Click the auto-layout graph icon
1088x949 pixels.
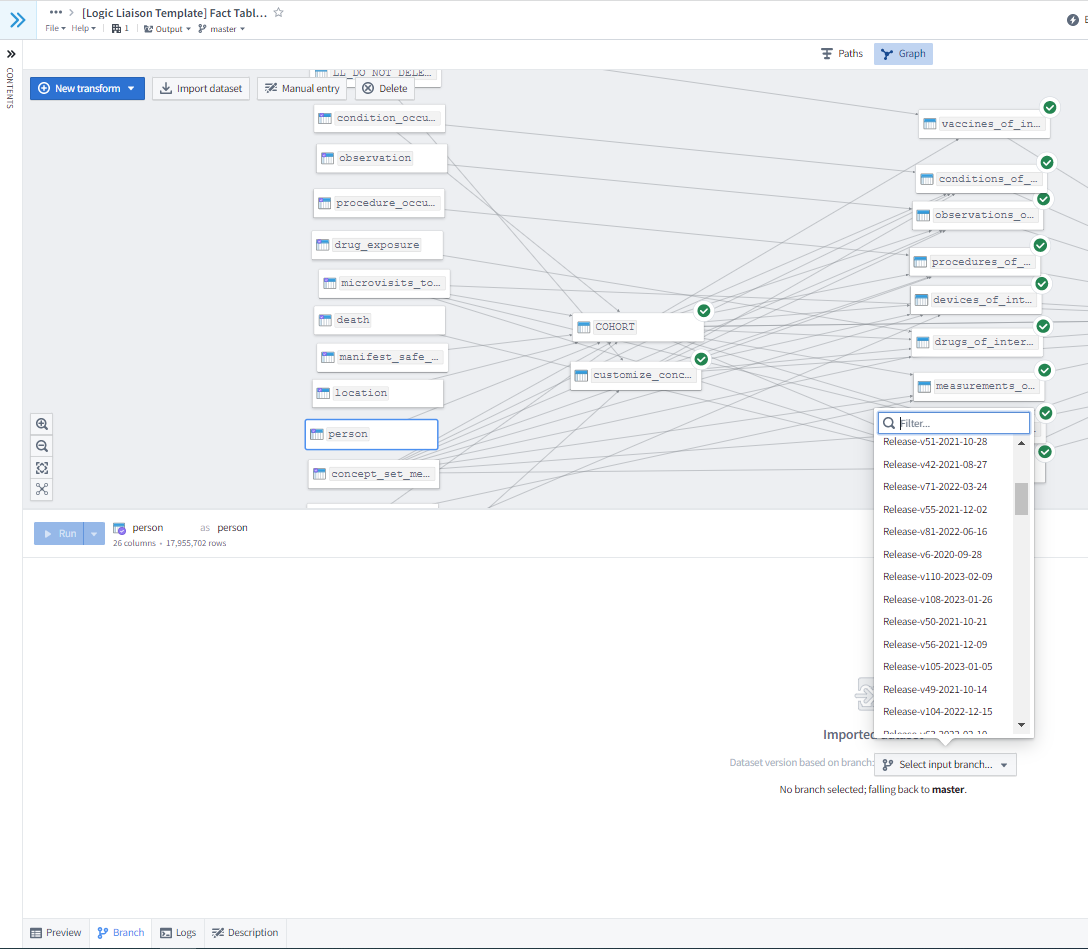tap(42, 490)
